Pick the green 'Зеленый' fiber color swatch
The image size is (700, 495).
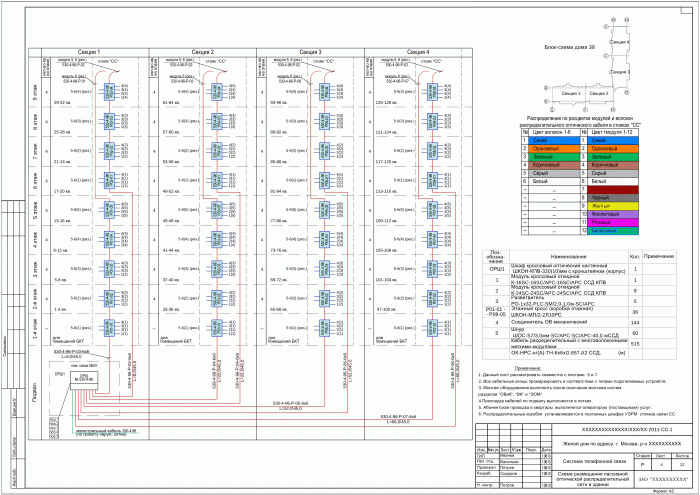554,157
